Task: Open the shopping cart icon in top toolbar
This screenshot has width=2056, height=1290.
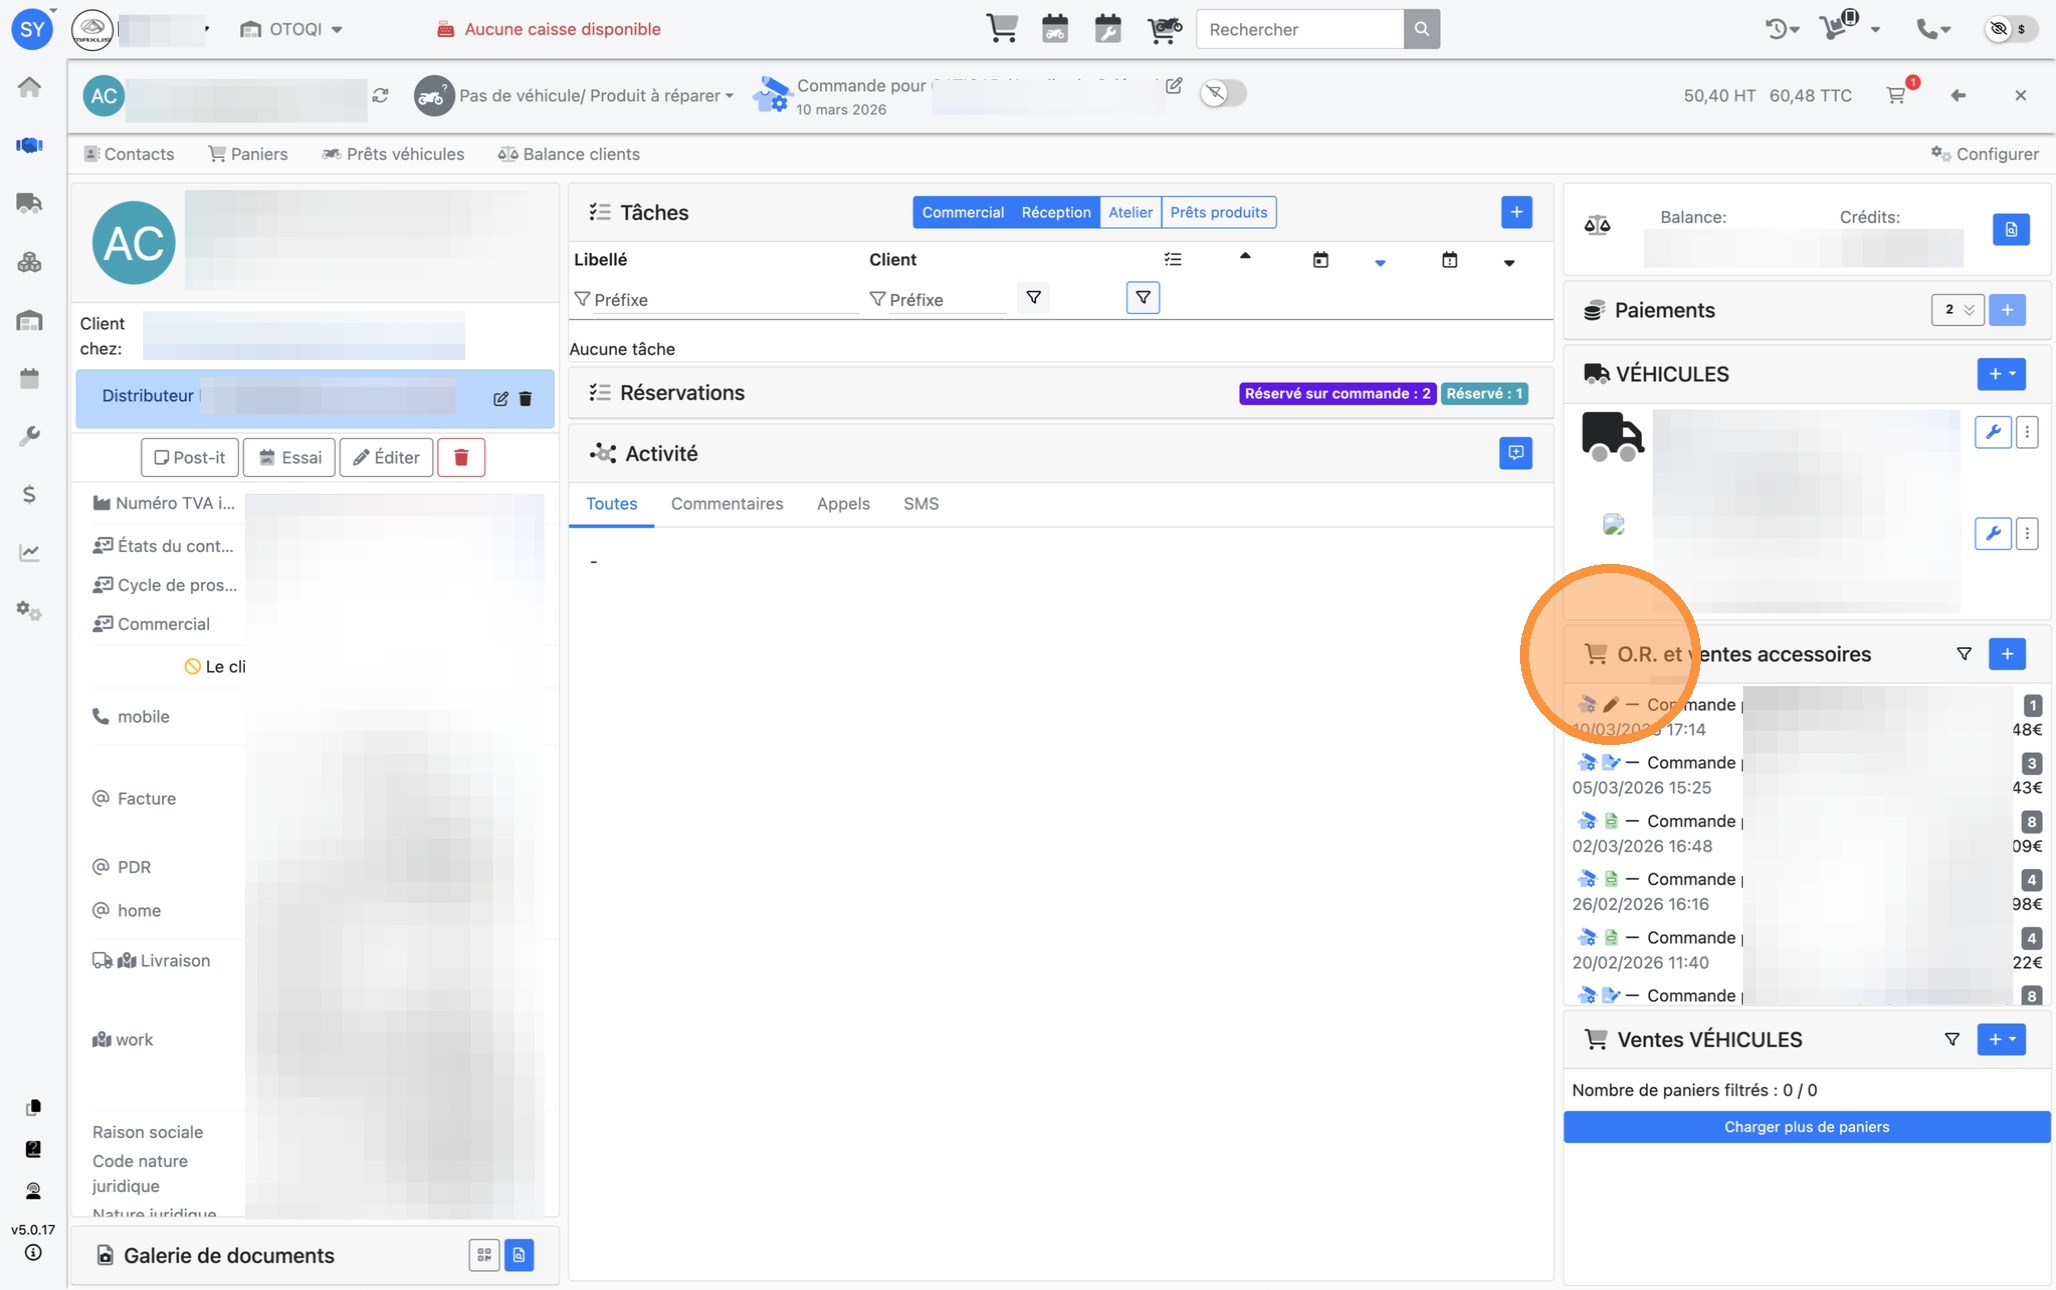Action: 1001,29
